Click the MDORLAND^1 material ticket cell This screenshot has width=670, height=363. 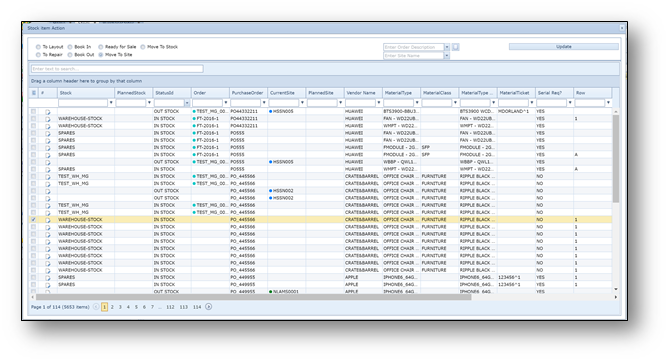[516, 111]
